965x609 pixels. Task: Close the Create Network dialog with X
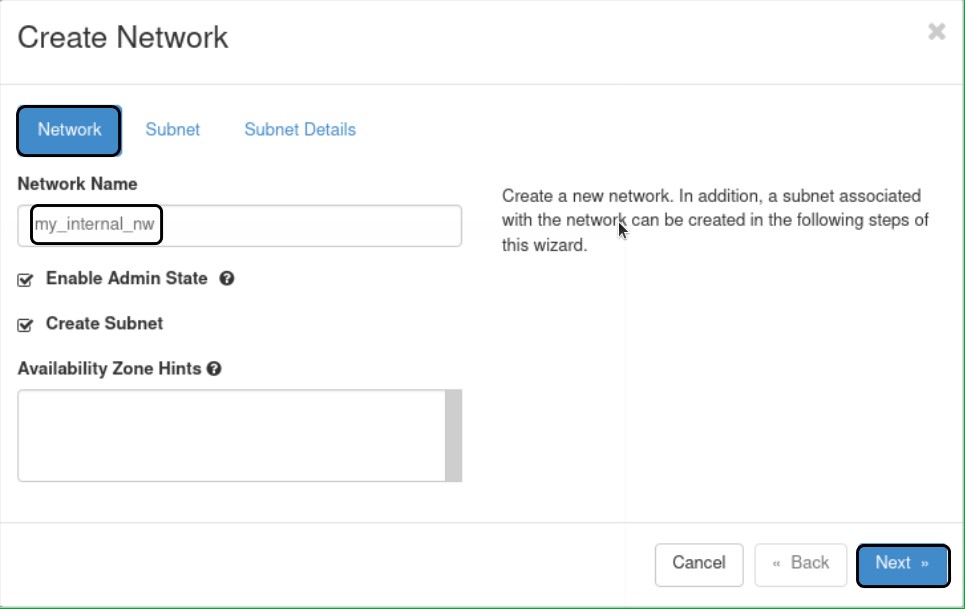[x=936, y=32]
